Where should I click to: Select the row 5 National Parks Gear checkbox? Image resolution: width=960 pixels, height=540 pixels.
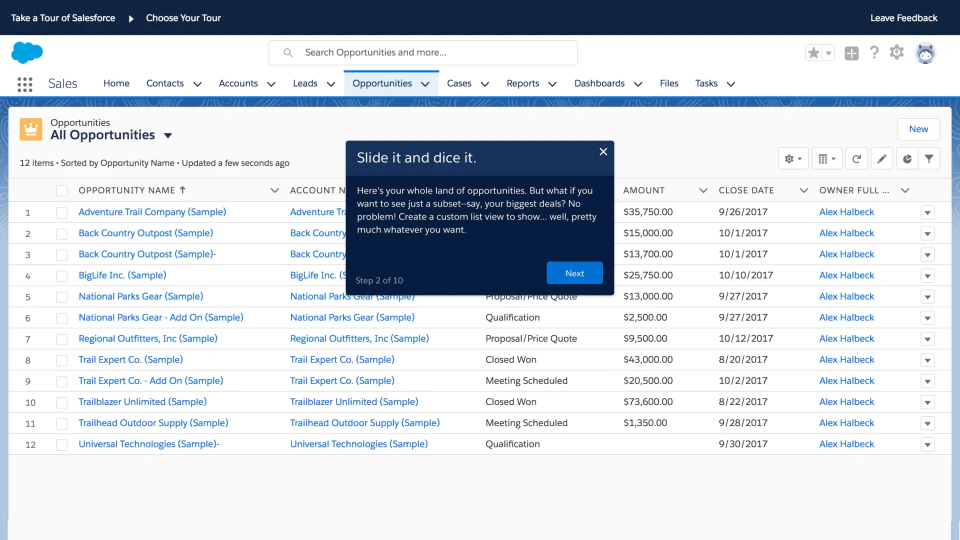point(62,297)
